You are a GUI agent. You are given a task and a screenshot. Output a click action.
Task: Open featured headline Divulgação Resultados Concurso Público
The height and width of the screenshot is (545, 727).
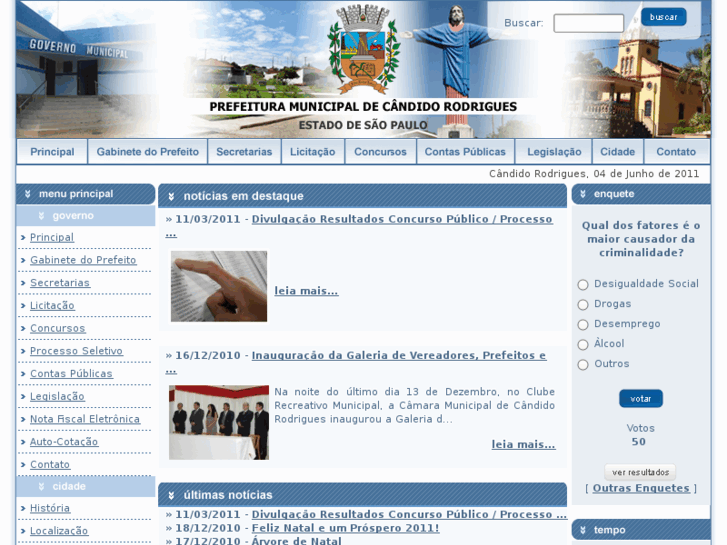tap(402, 219)
